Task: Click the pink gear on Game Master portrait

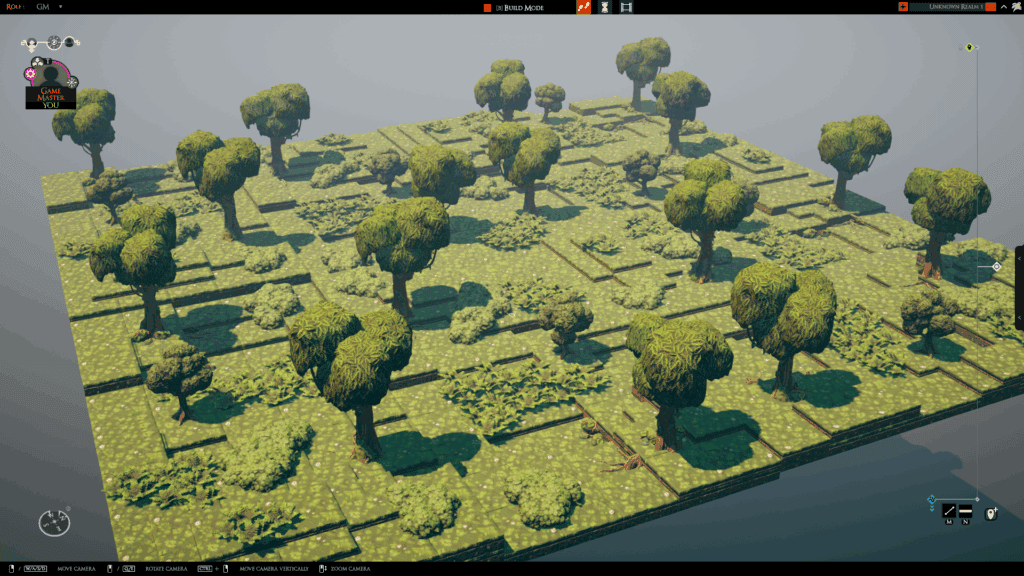Action: point(30,73)
